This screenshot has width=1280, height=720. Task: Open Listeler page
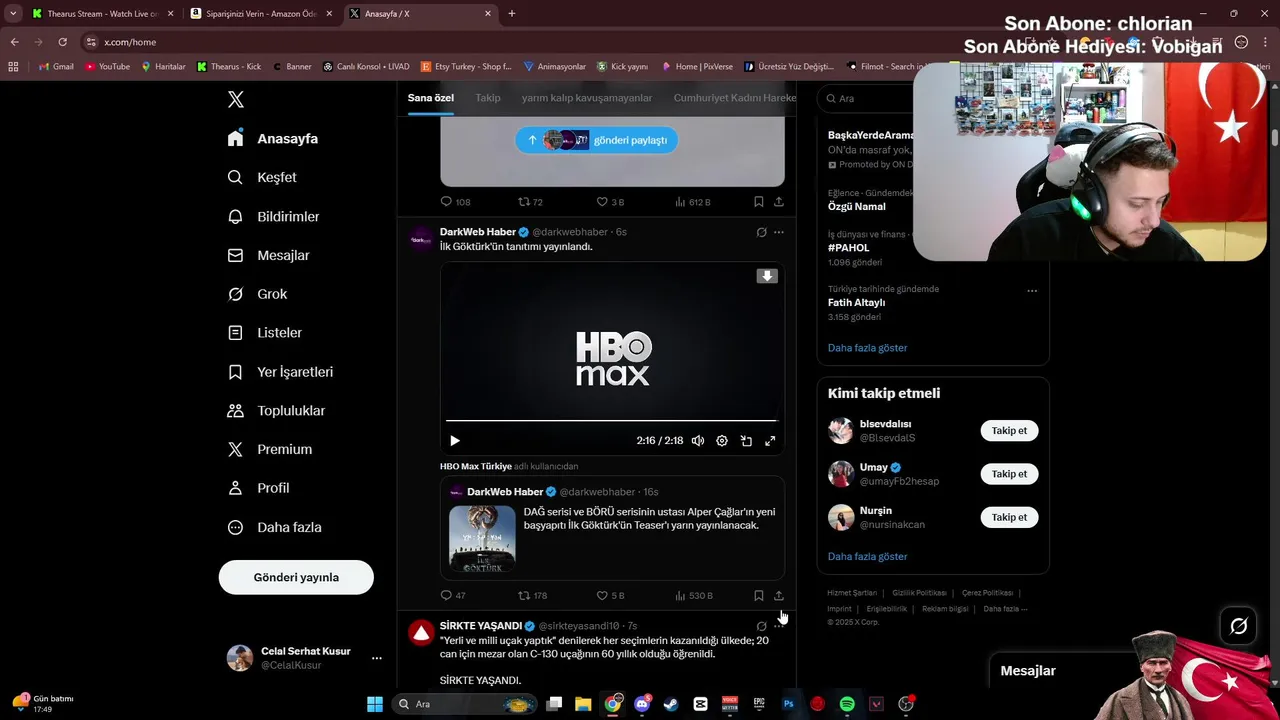pos(264,332)
